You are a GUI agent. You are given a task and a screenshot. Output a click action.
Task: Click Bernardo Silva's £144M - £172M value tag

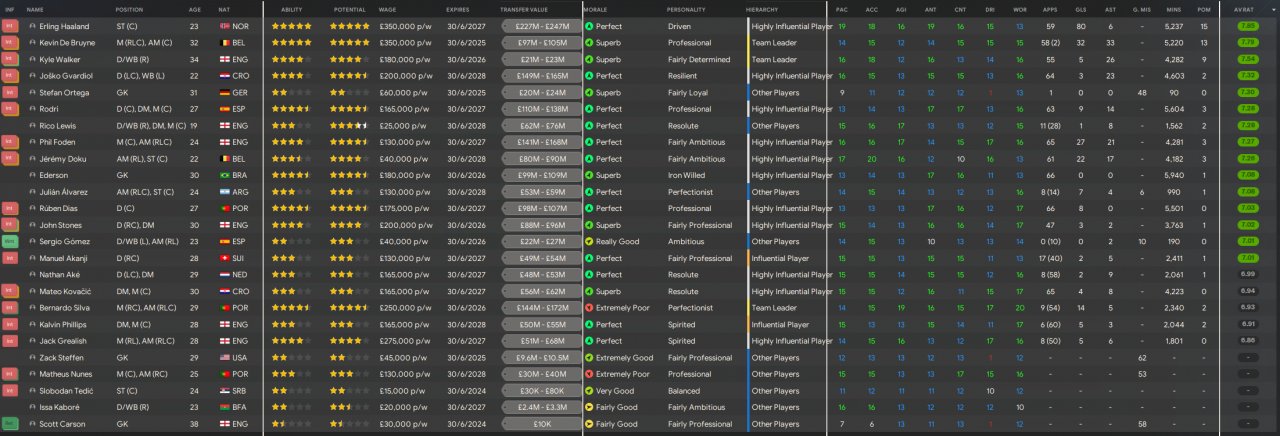541,308
